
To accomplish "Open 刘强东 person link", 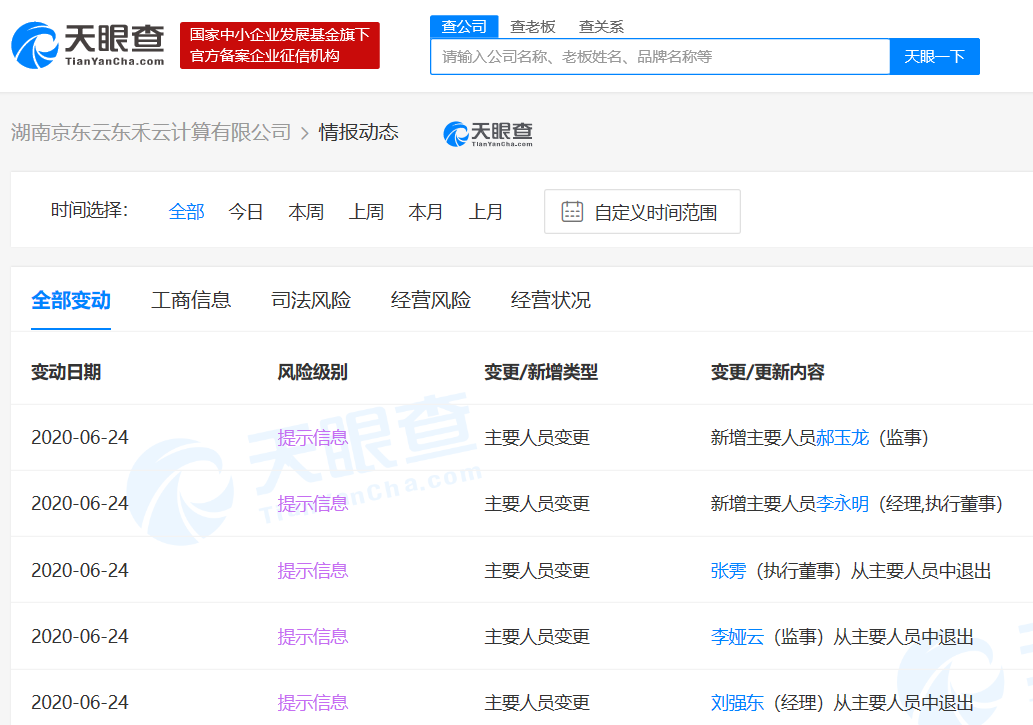I will click(737, 703).
